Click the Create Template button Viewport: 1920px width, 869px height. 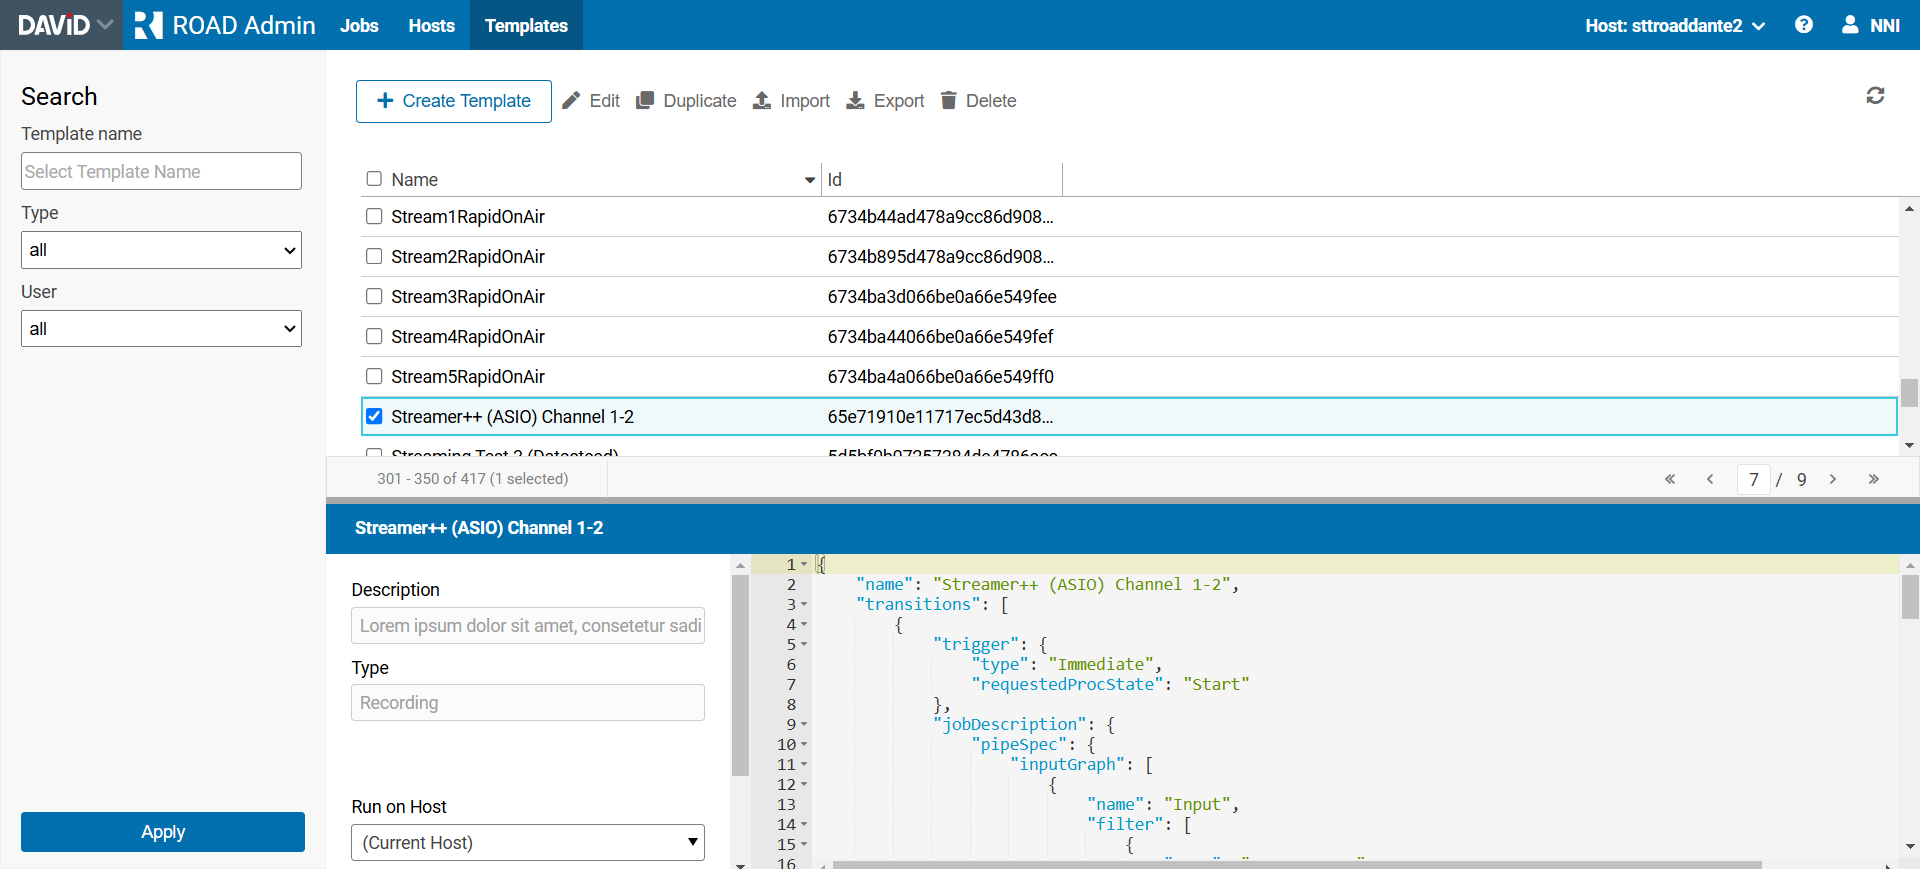click(453, 101)
